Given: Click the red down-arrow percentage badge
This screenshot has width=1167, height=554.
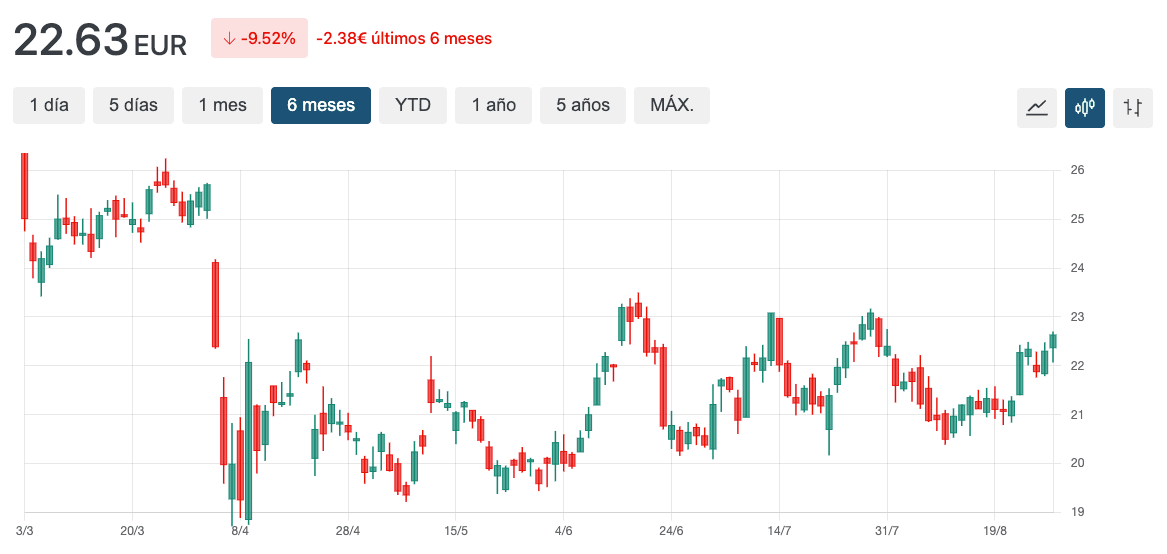Looking at the screenshot, I should coord(259,38).
